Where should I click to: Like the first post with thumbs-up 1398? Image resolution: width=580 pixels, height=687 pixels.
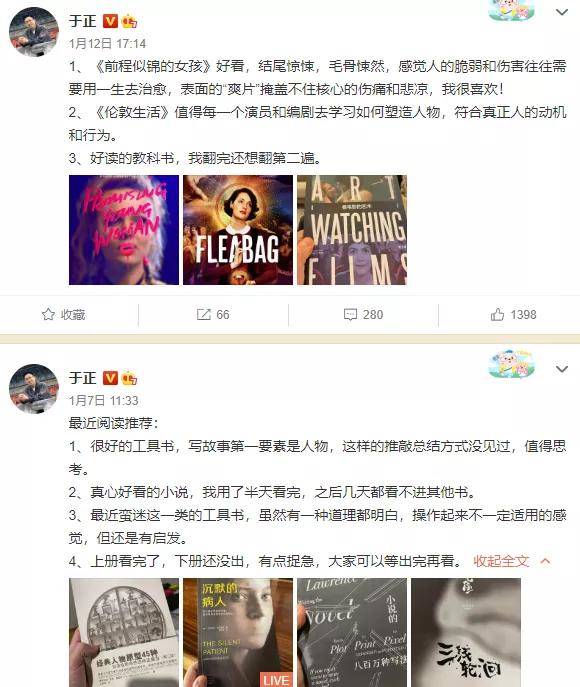point(497,314)
